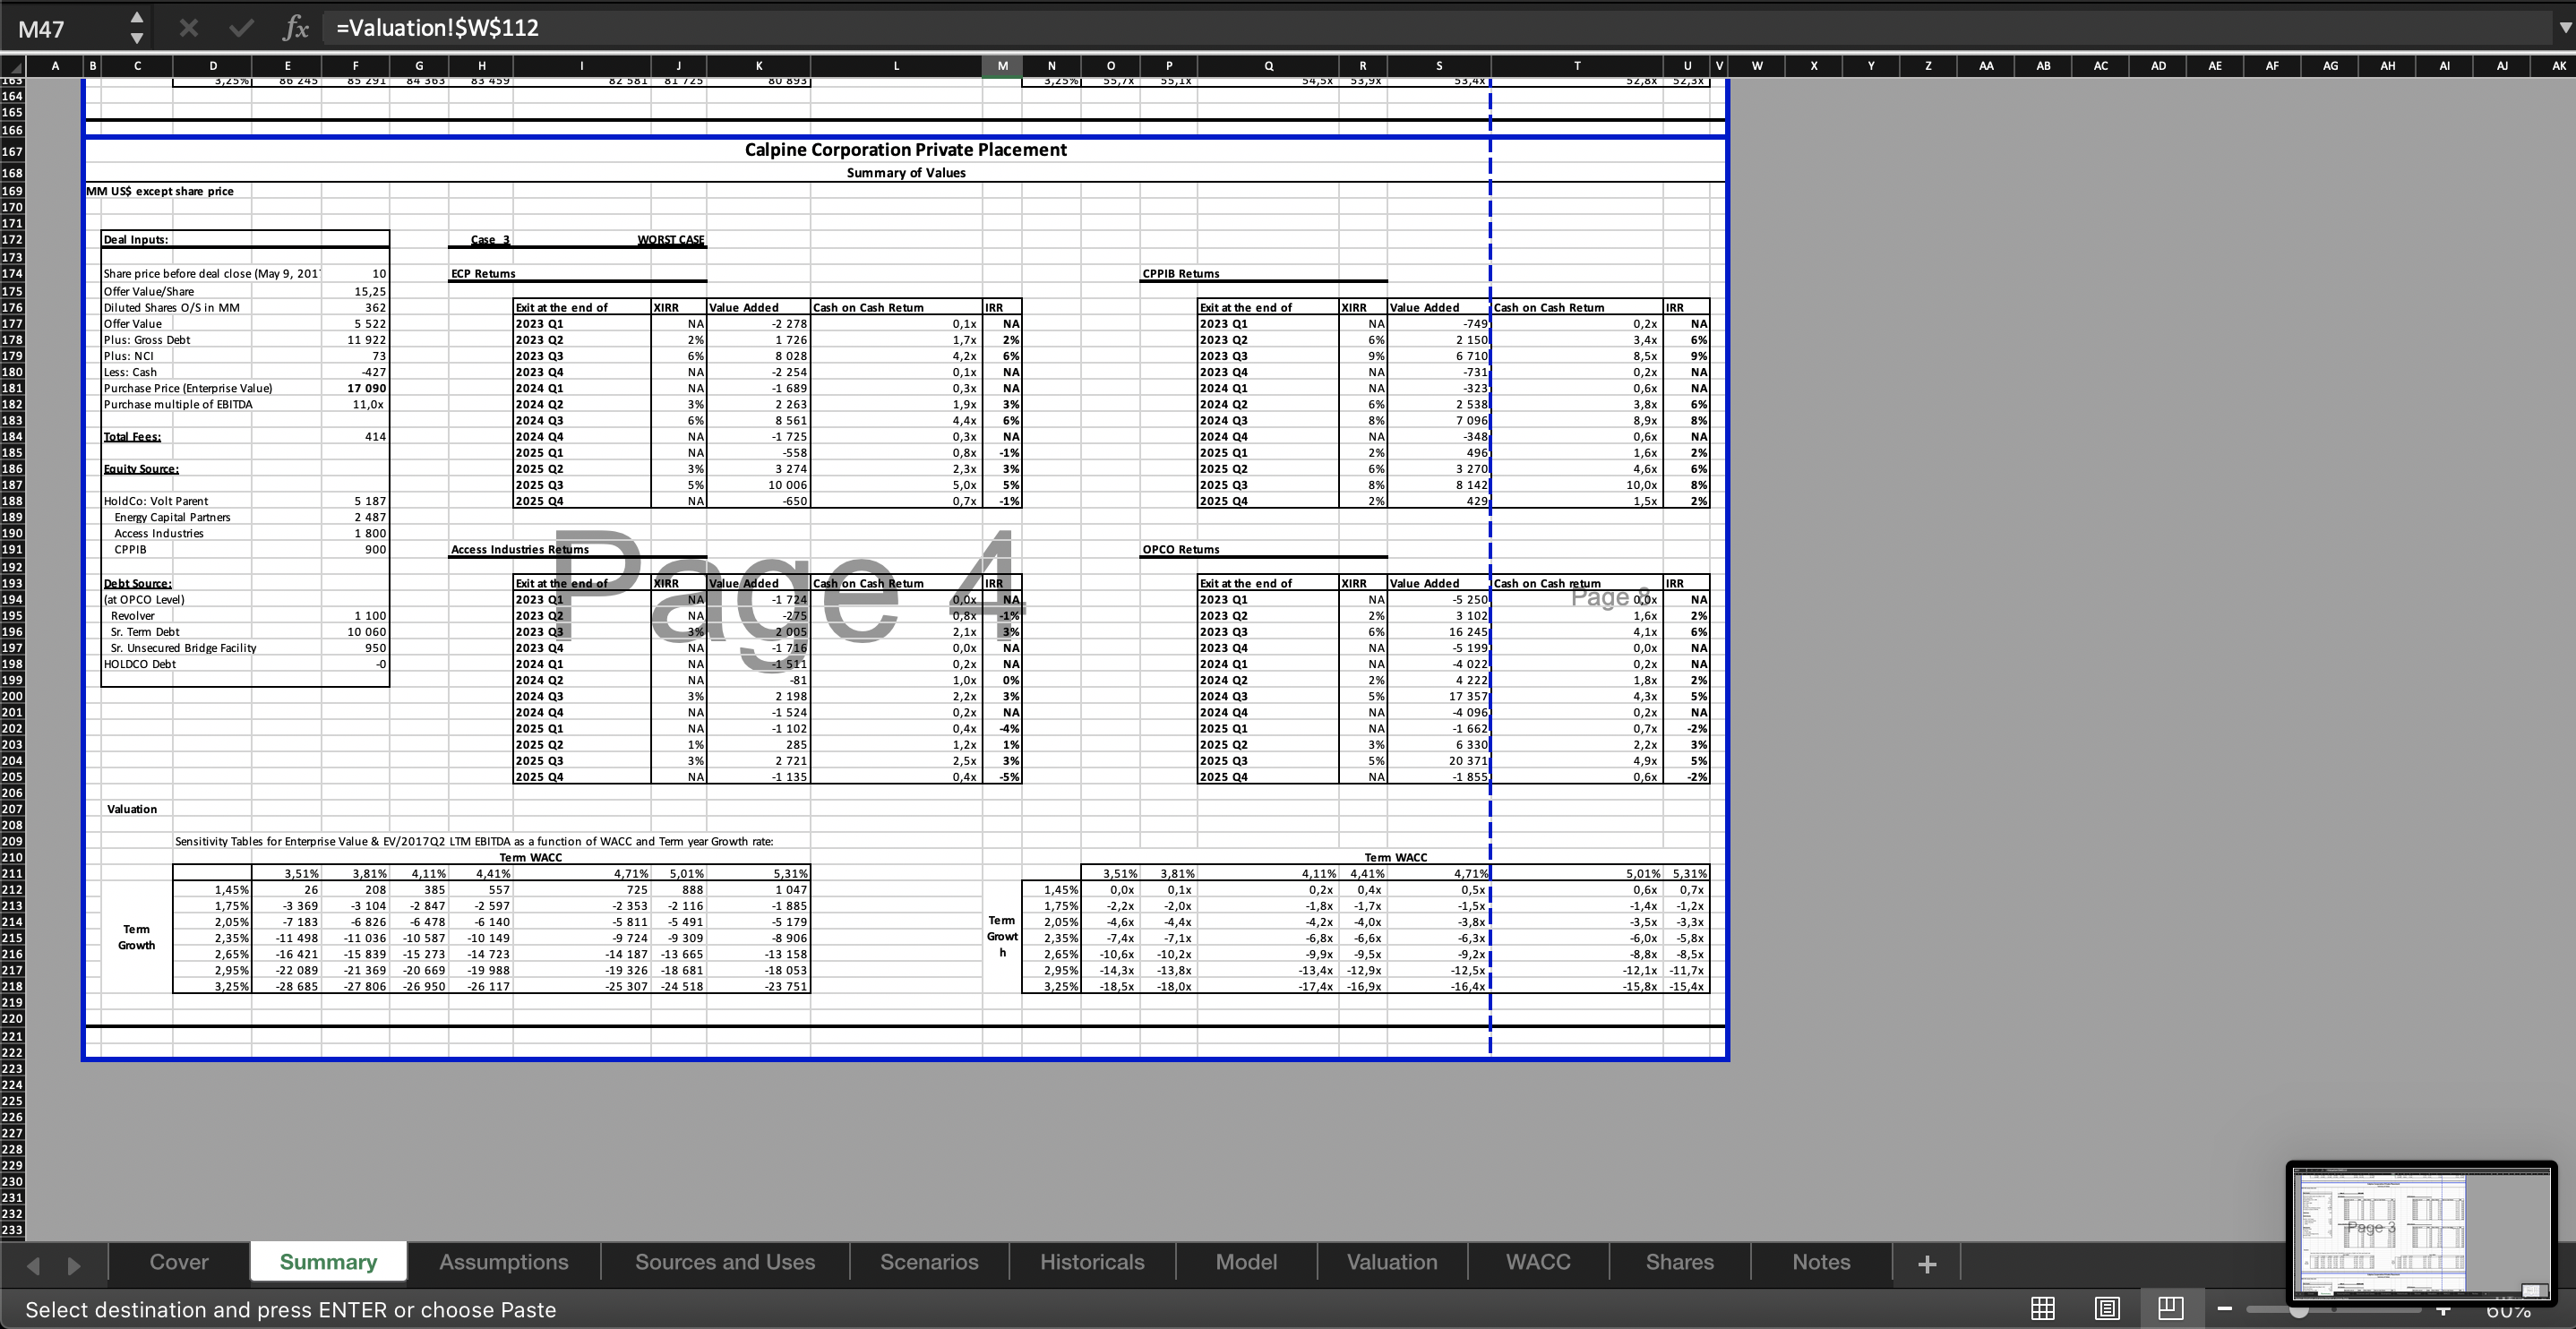Click the Access Industries Returns heading
Image resolution: width=2576 pixels, height=1329 pixels.
(520, 550)
